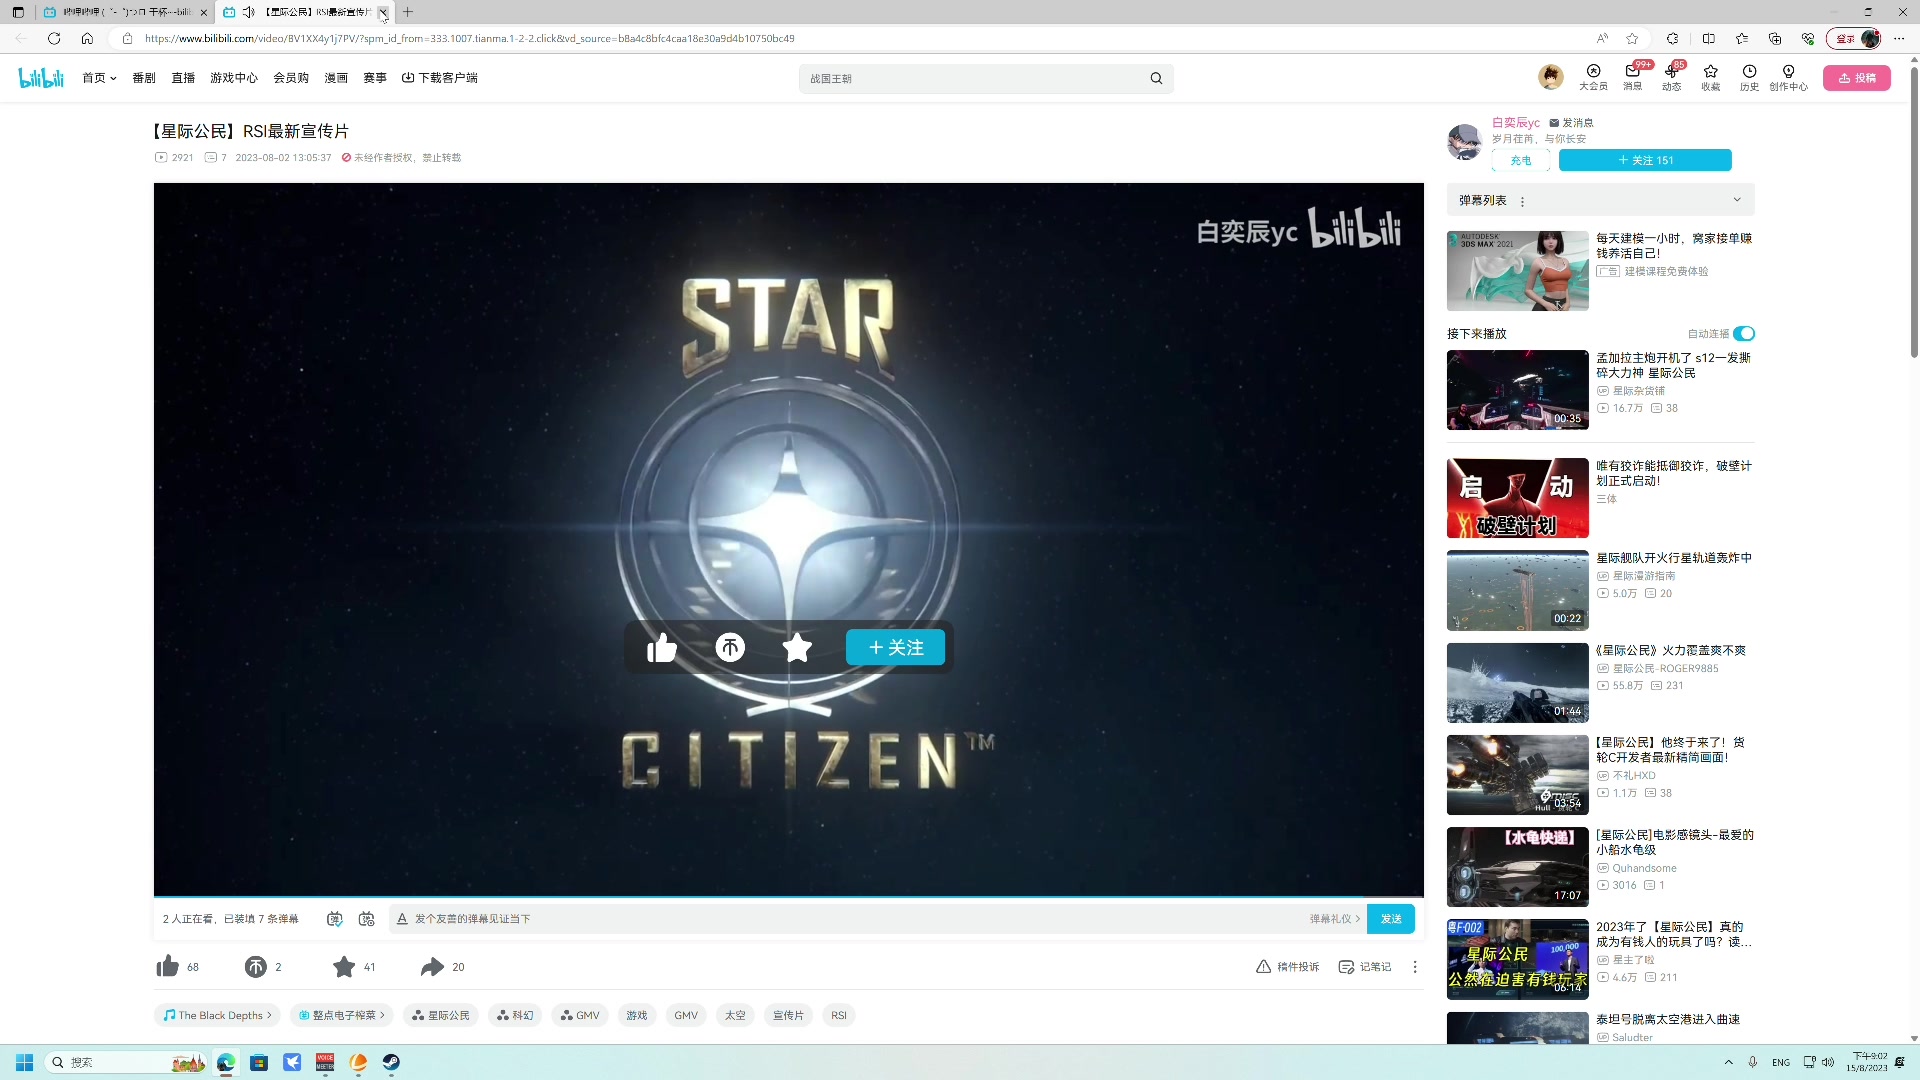
Task: Click 发送 send danmaku button
Action: 1391,919
